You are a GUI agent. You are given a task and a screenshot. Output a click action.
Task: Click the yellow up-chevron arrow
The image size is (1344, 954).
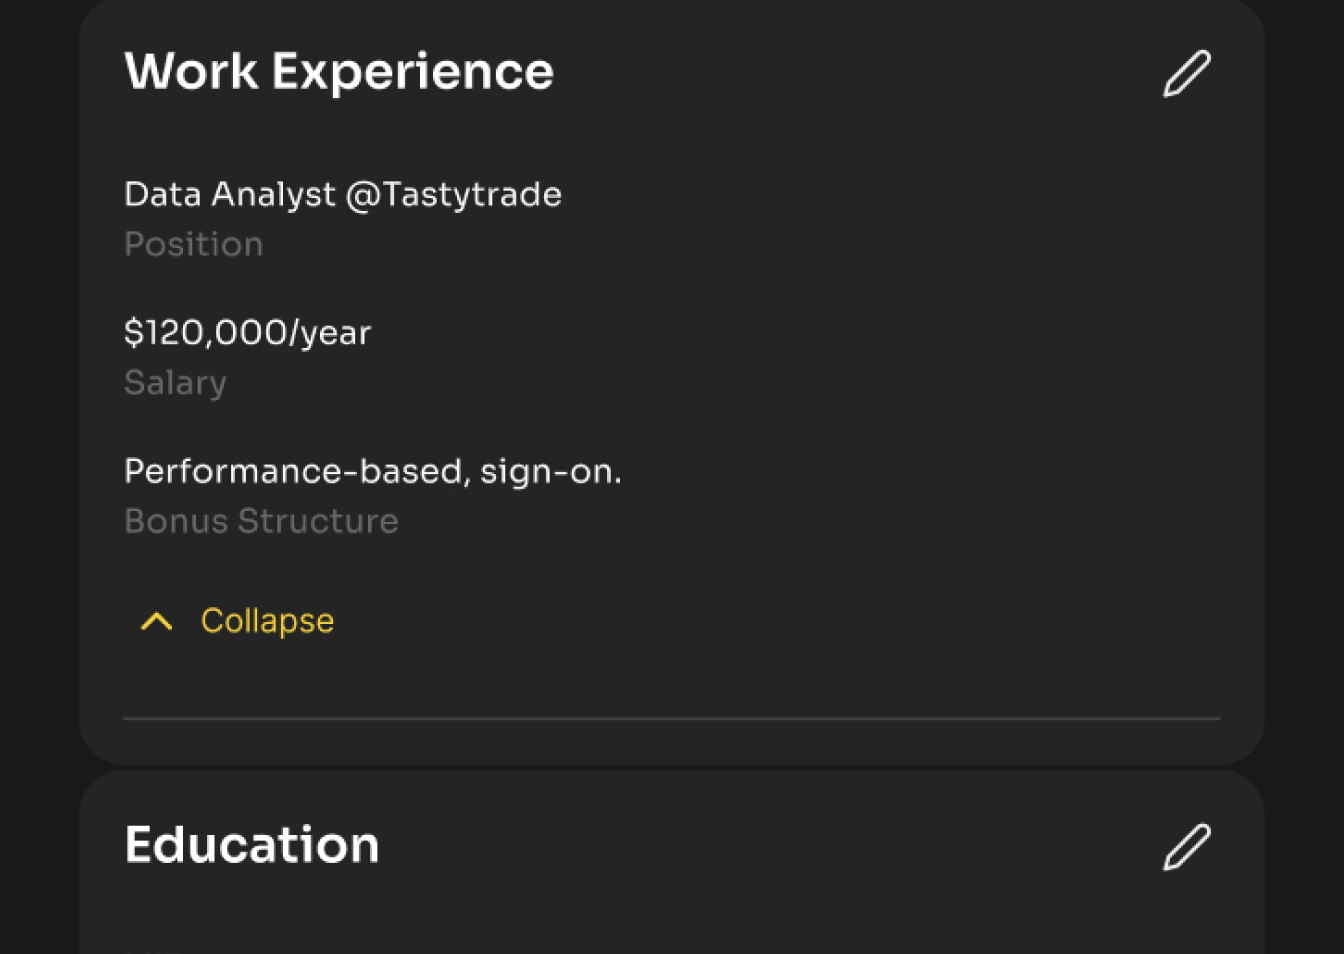[x=157, y=622]
